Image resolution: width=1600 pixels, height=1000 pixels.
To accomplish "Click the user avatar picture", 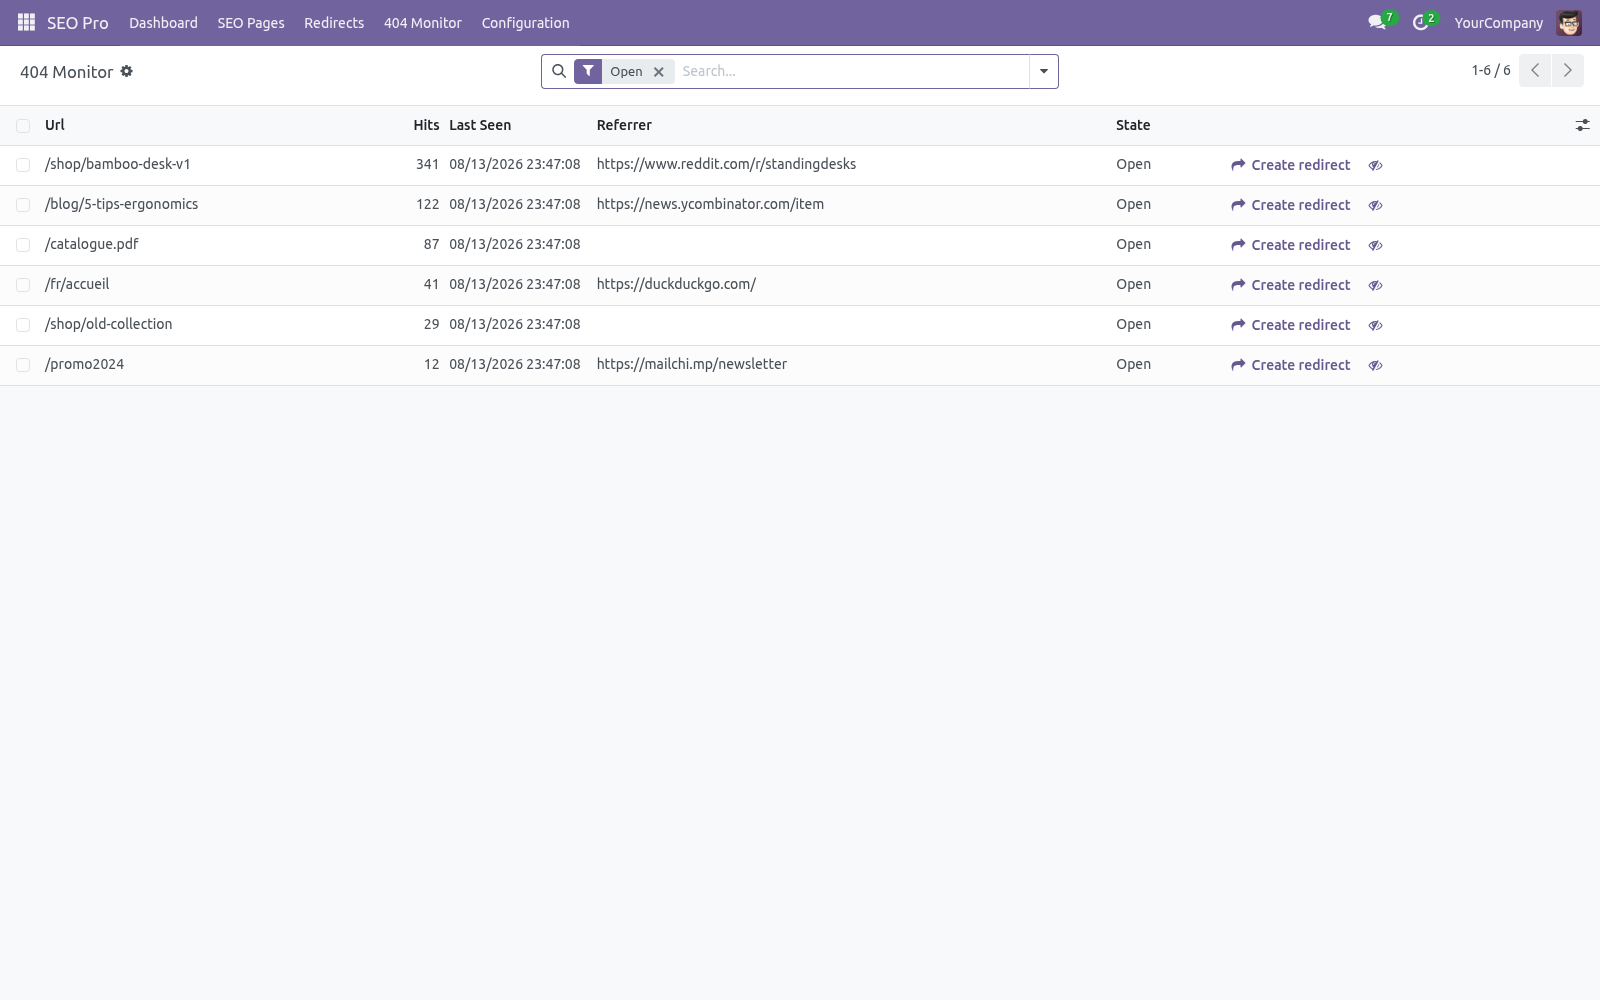I will pos(1569,22).
